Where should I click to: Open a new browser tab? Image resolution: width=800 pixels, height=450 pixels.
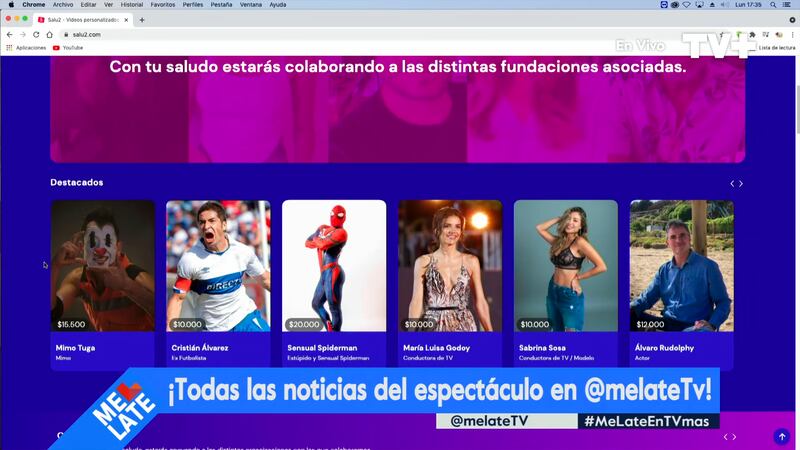pos(142,20)
